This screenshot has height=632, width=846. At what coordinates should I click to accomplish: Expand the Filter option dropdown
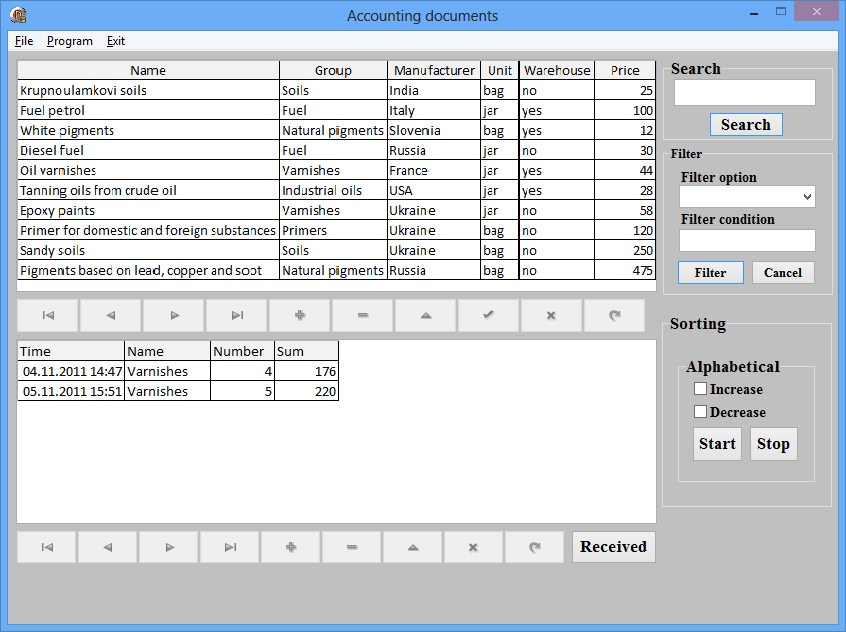(x=808, y=198)
